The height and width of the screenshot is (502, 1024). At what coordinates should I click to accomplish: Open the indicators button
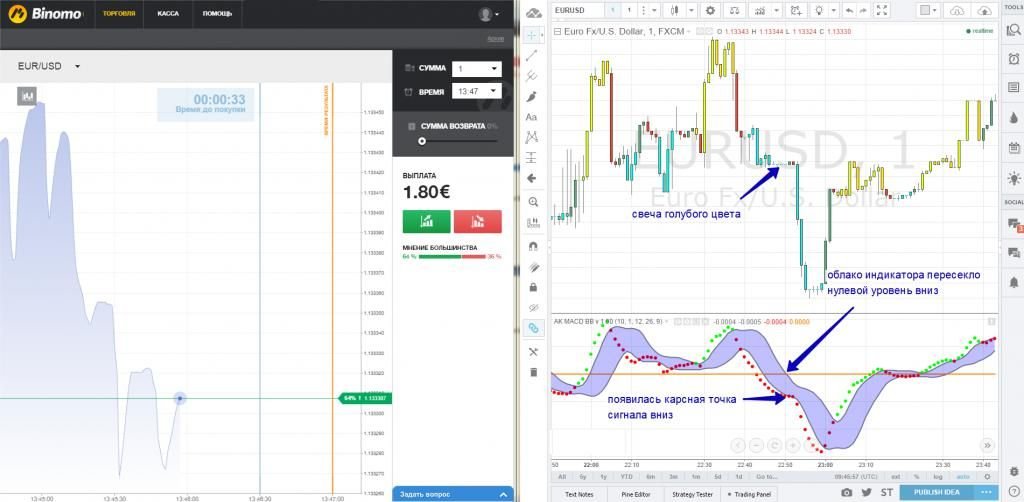pos(760,10)
